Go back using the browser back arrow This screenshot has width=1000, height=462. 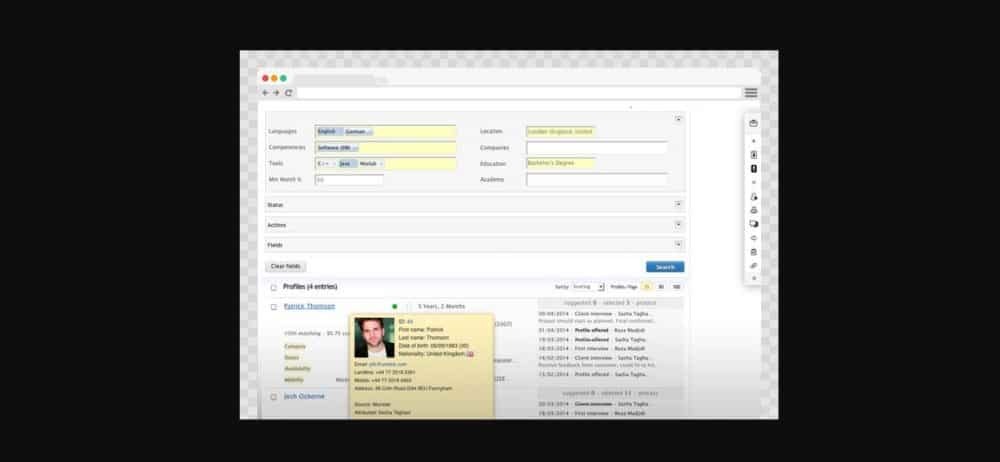click(265, 93)
